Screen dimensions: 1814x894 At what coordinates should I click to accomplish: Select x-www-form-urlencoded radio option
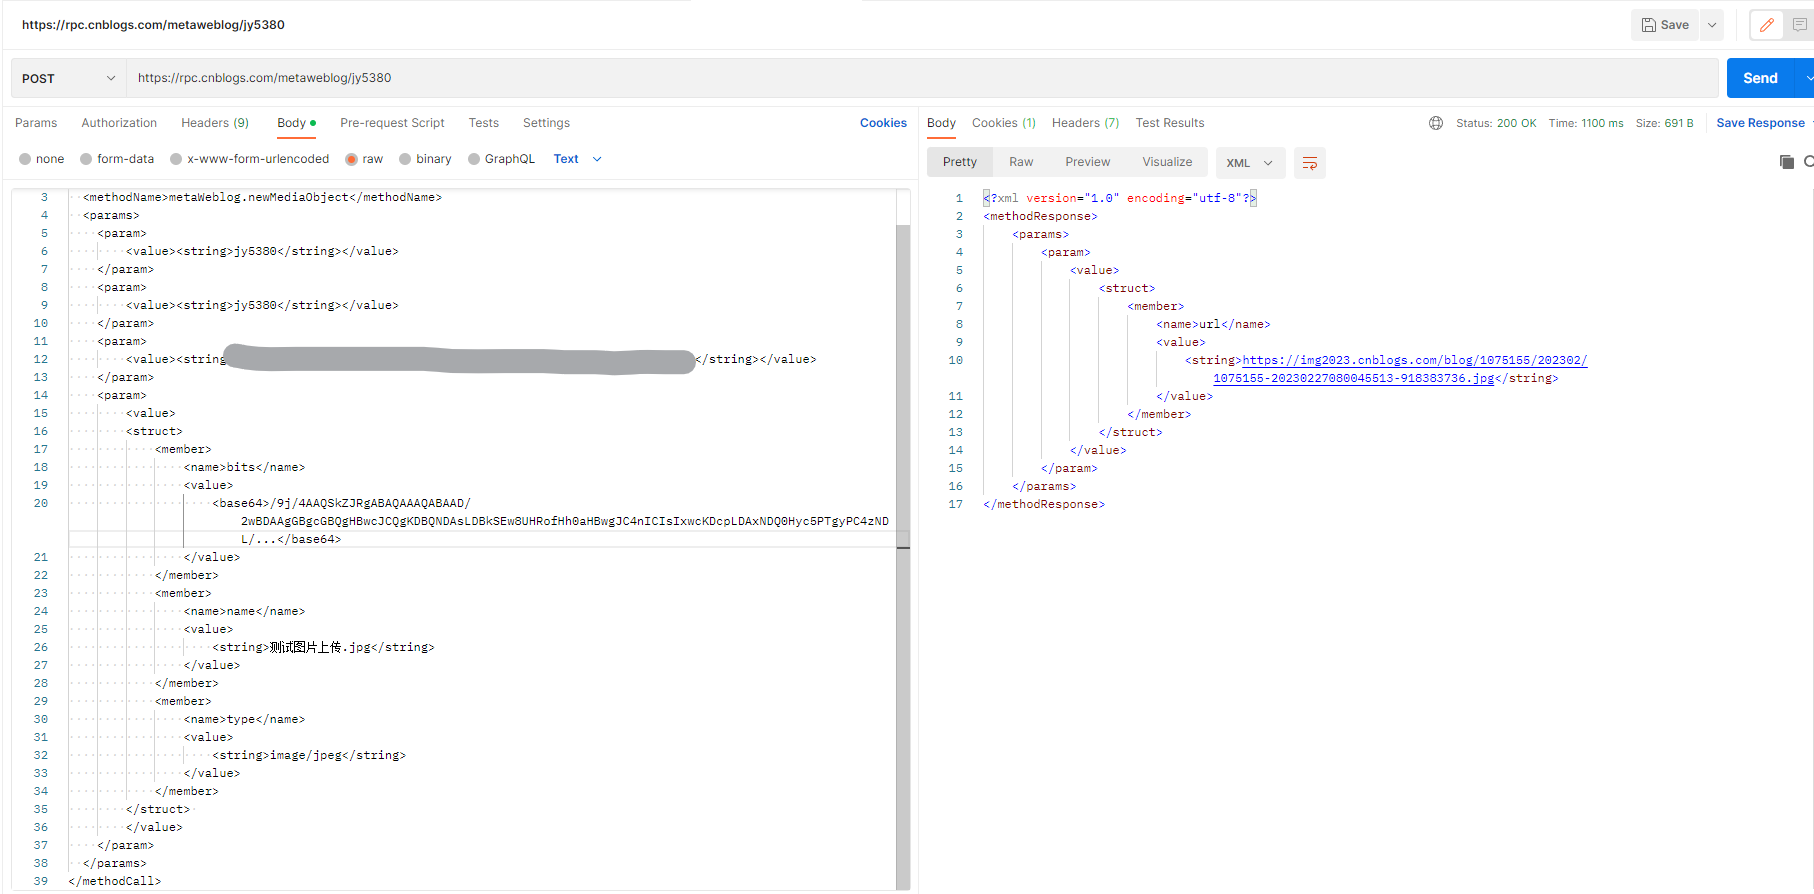coord(176,159)
